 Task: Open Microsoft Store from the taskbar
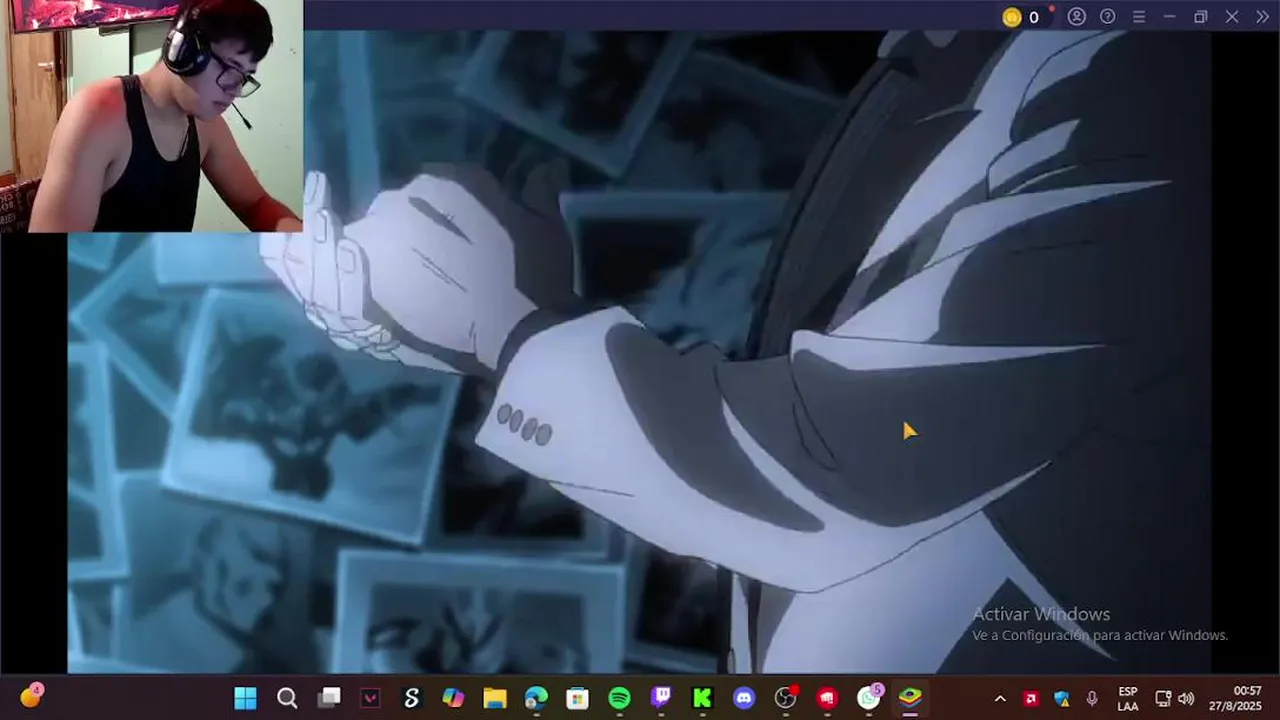tap(577, 698)
